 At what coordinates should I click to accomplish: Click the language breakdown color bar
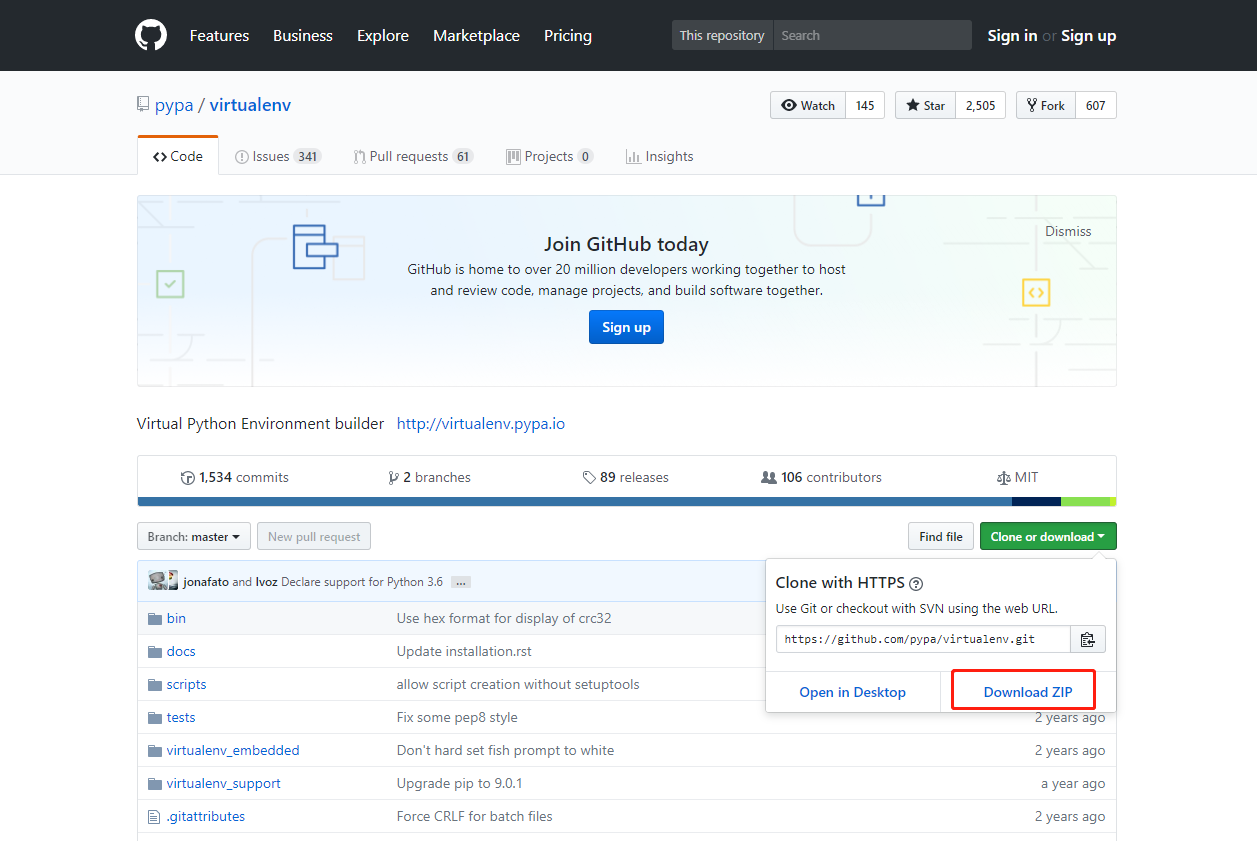point(627,502)
